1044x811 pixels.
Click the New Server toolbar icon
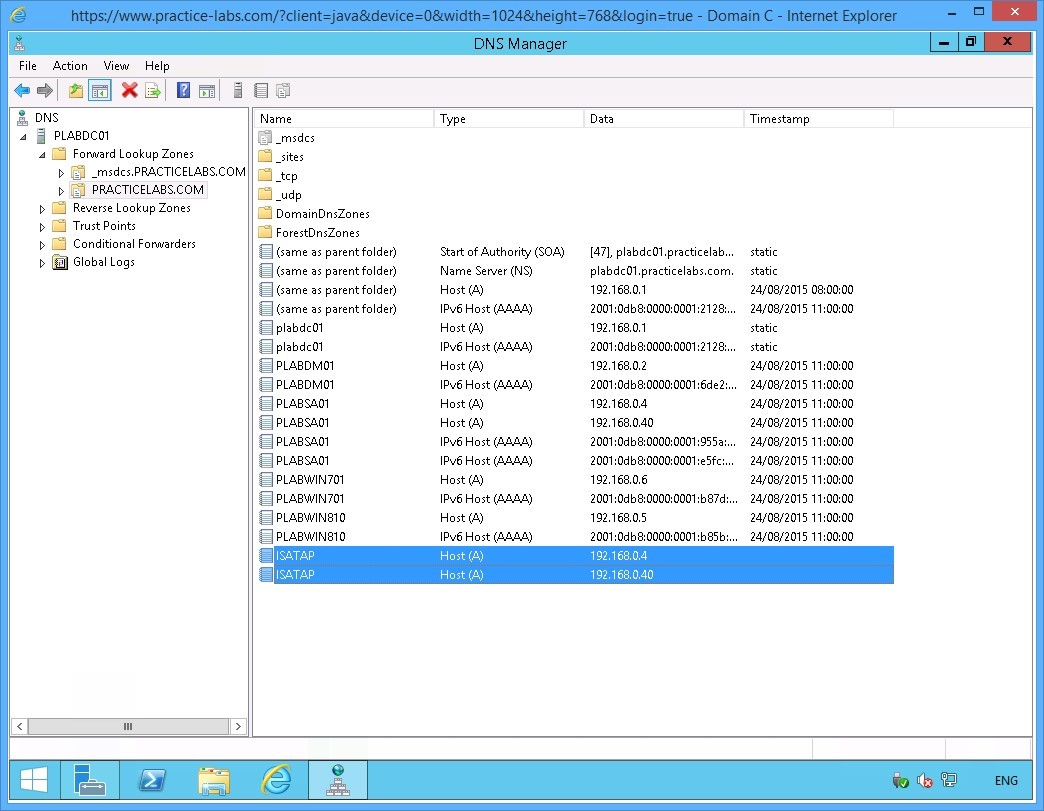[x=238, y=91]
